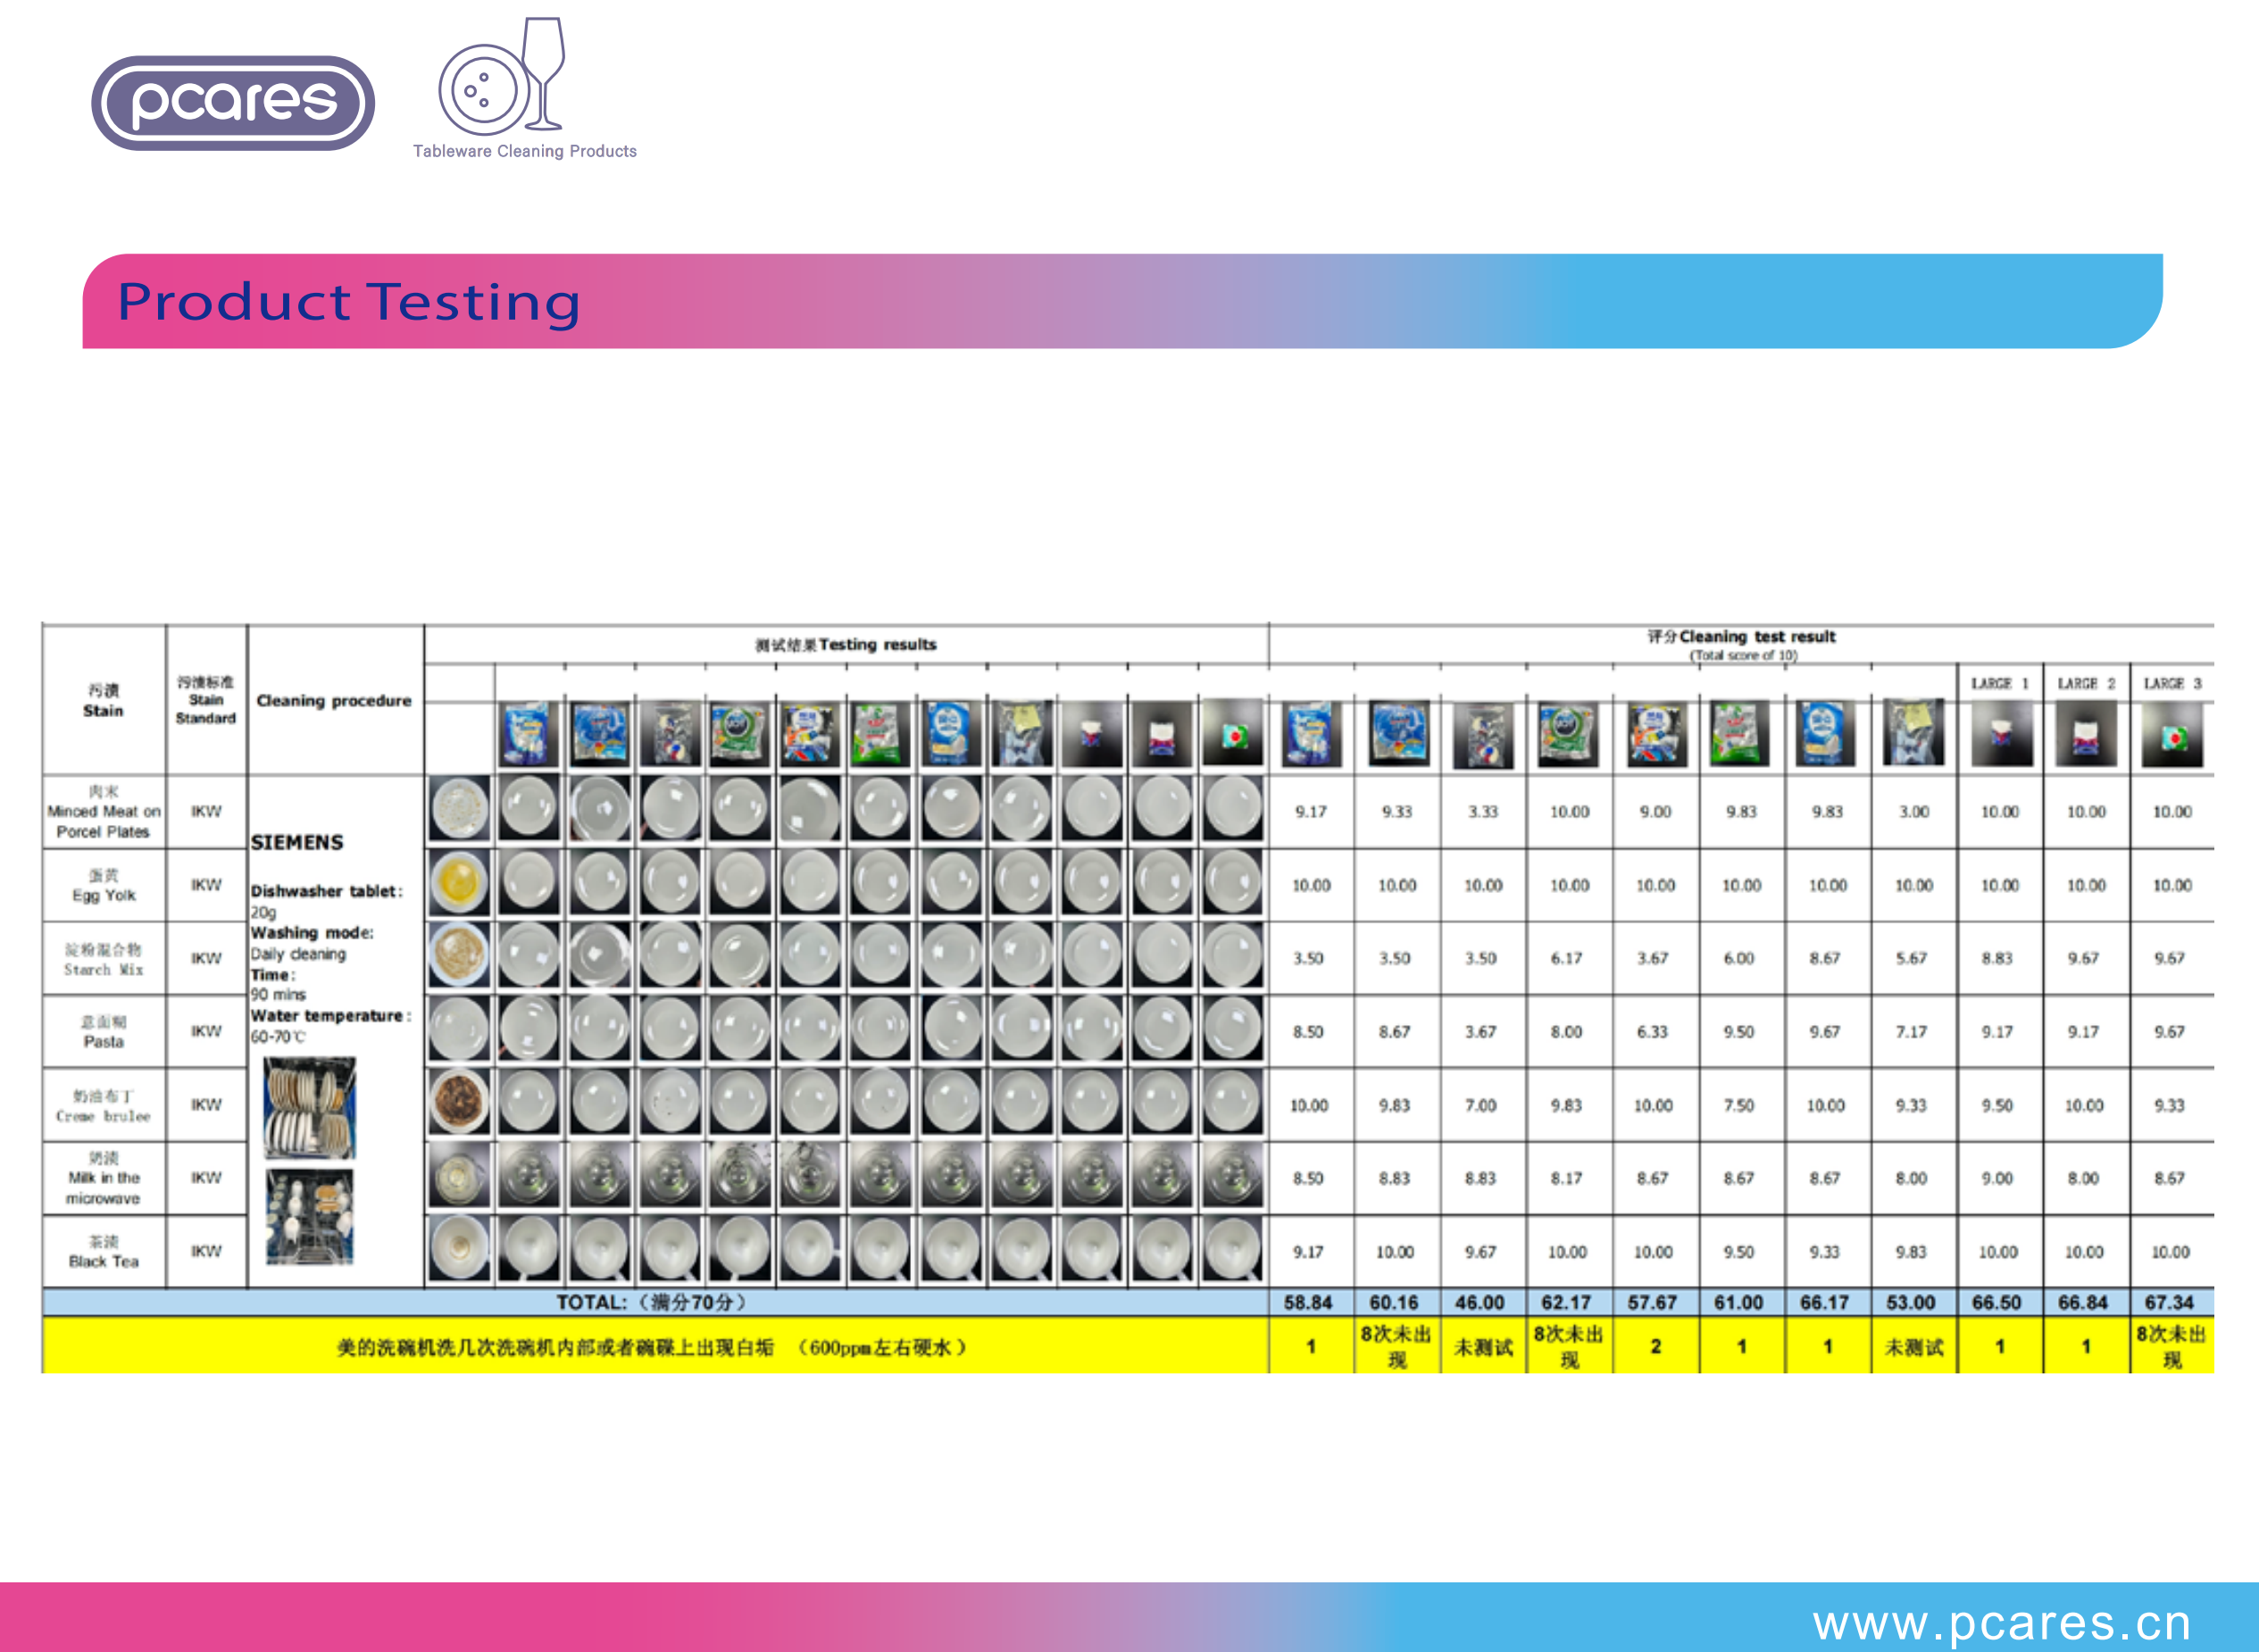The height and width of the screenshot is (1652, 2259).
Task: Select the creme brulee stained plate thumbnail
Action: click(x=459, y=1104)
